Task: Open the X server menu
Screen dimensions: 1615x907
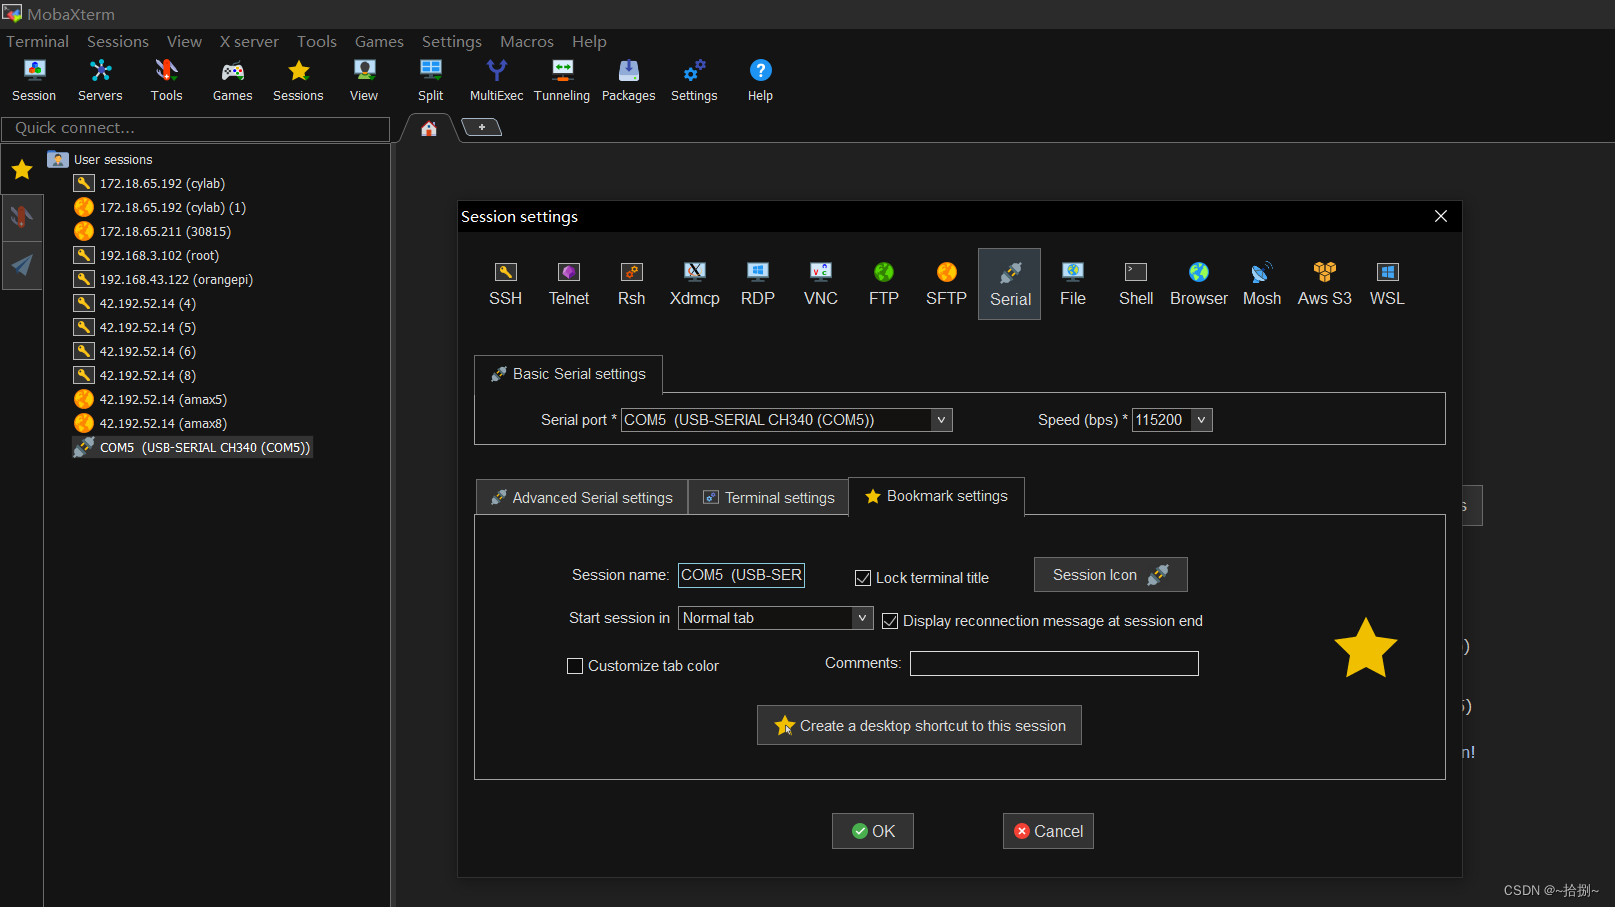Action: tap(249, 41)
